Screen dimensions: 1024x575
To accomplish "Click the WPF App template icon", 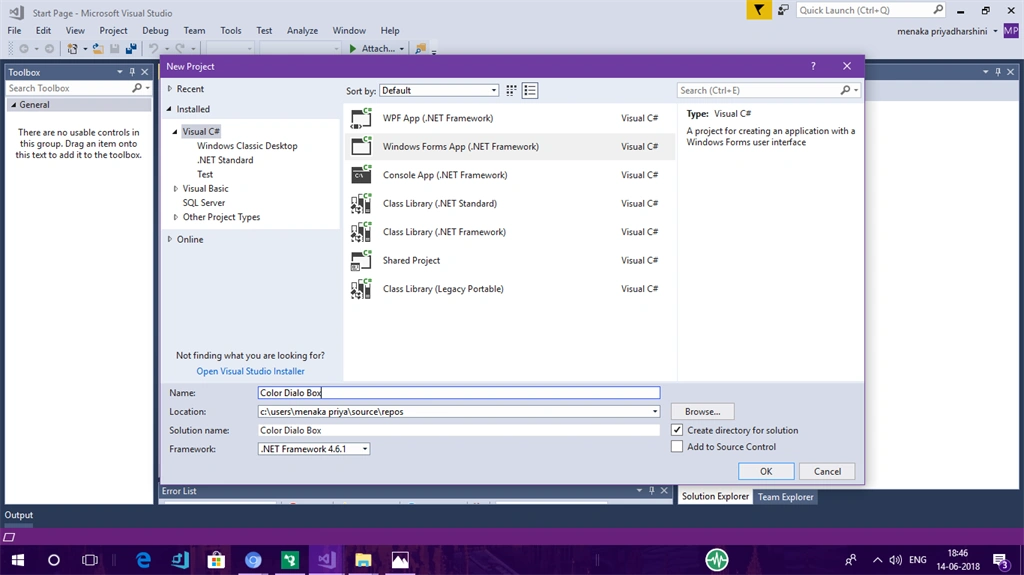I will point(361,118).
